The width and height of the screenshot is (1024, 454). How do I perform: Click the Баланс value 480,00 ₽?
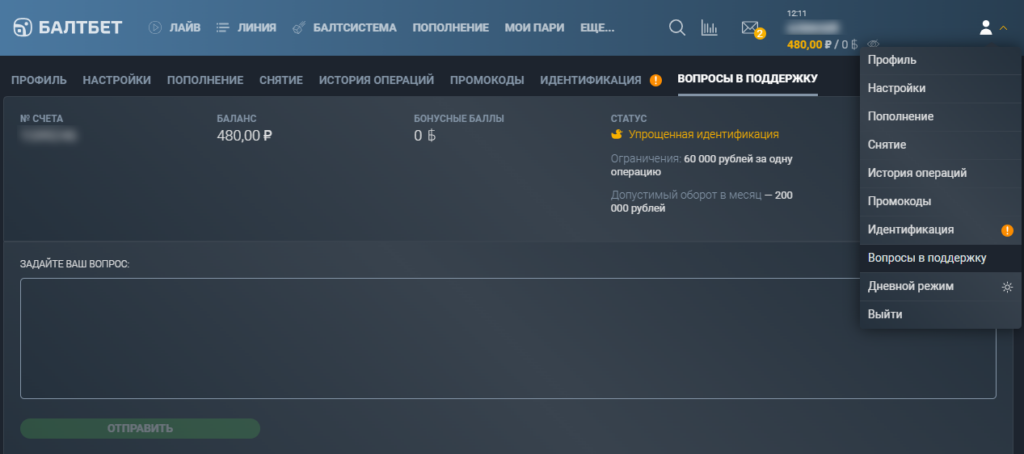click(244, 135)
